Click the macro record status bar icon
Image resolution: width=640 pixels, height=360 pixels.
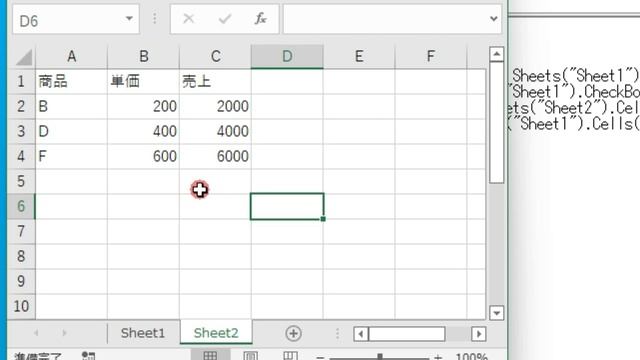coord(88,356)
